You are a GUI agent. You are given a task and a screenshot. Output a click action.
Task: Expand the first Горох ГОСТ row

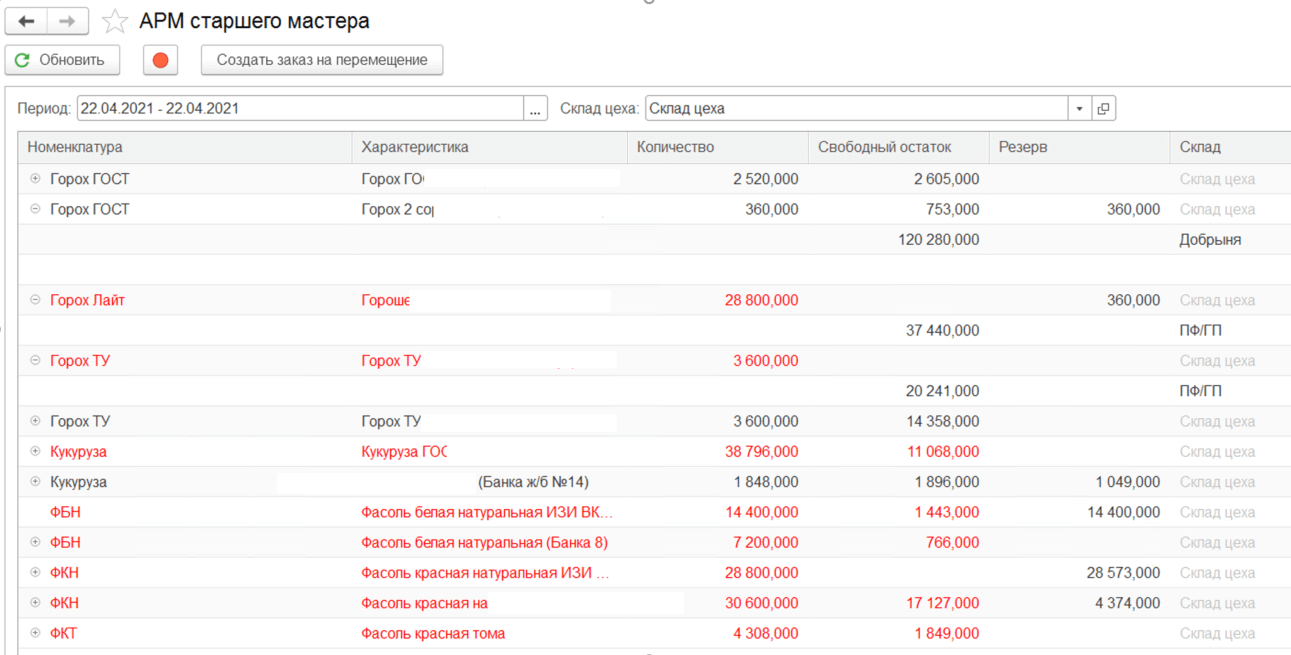click(35, 179)
